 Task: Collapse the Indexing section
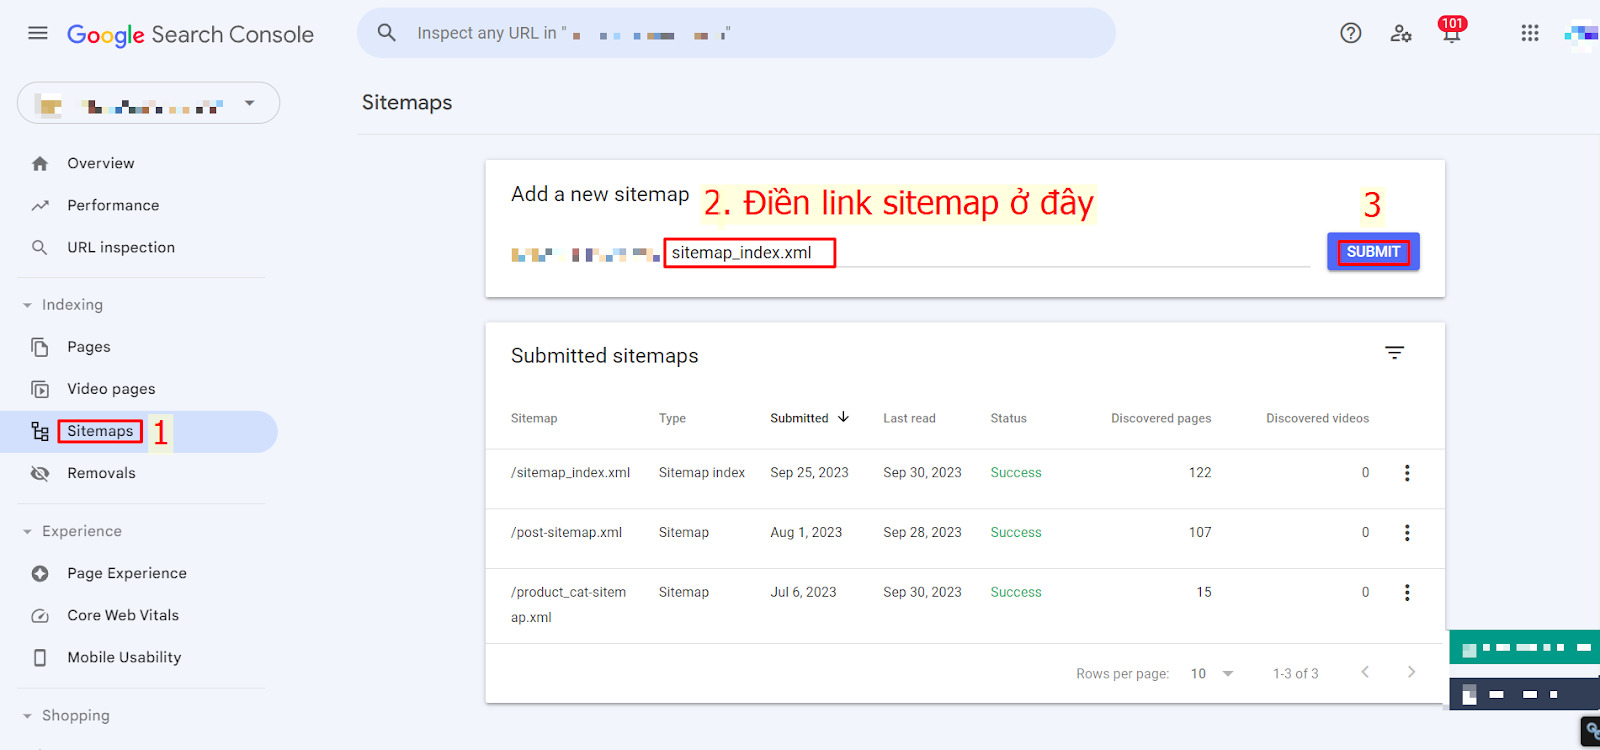click(28, 305)
